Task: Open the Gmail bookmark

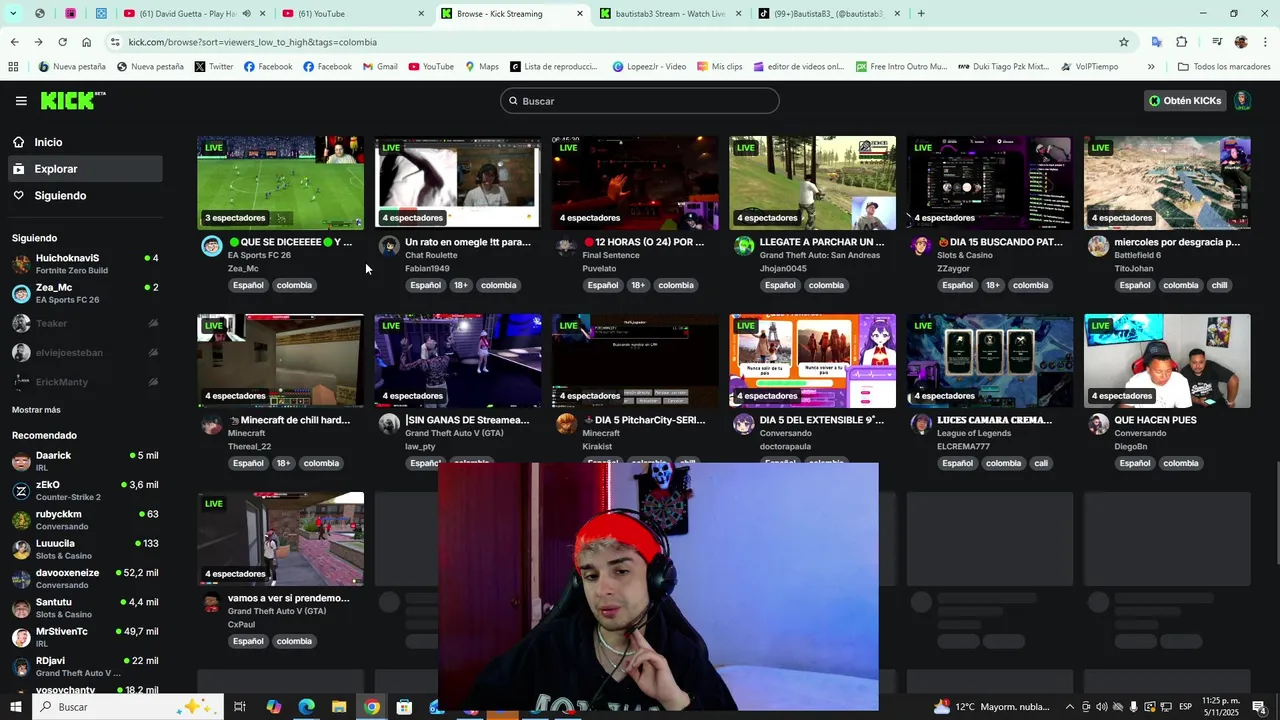Action: (x=380, y=67)
